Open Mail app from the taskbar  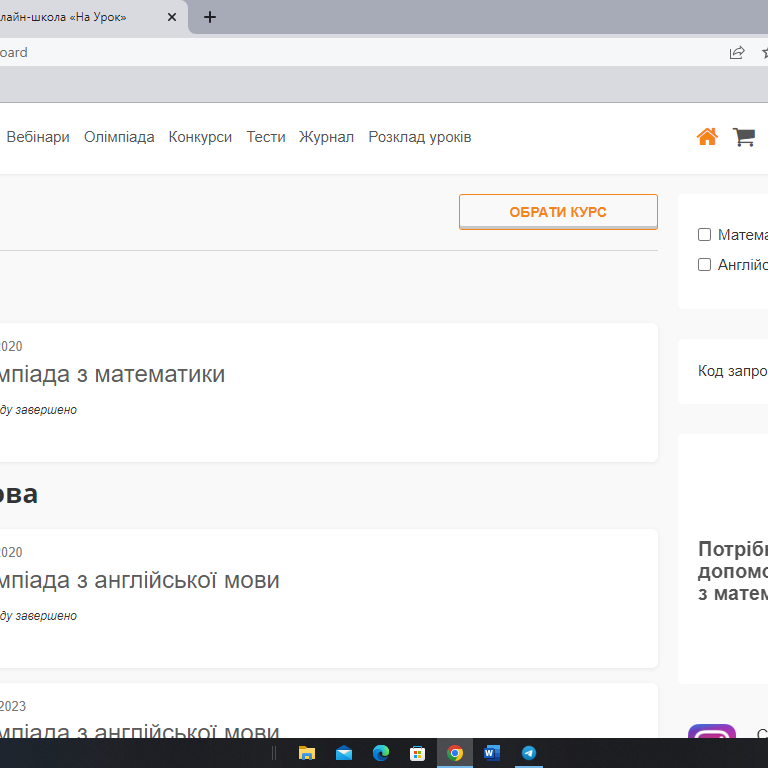click(344, 753)
